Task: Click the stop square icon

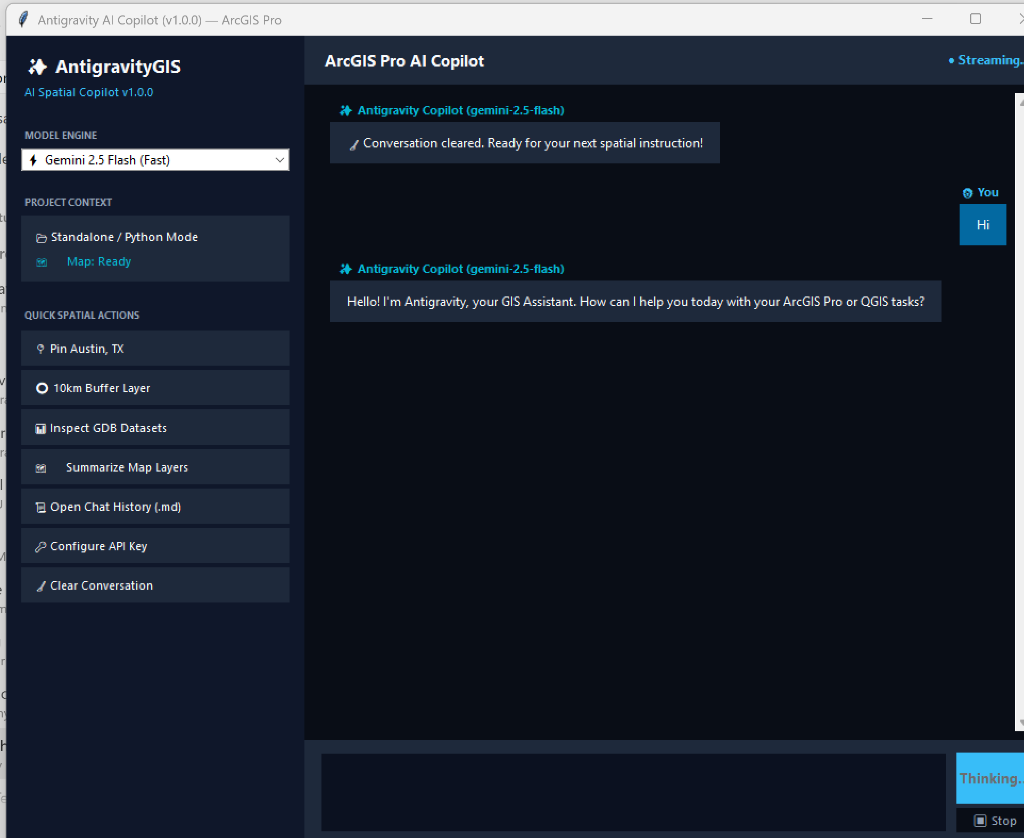Action: tap(980, 821)
